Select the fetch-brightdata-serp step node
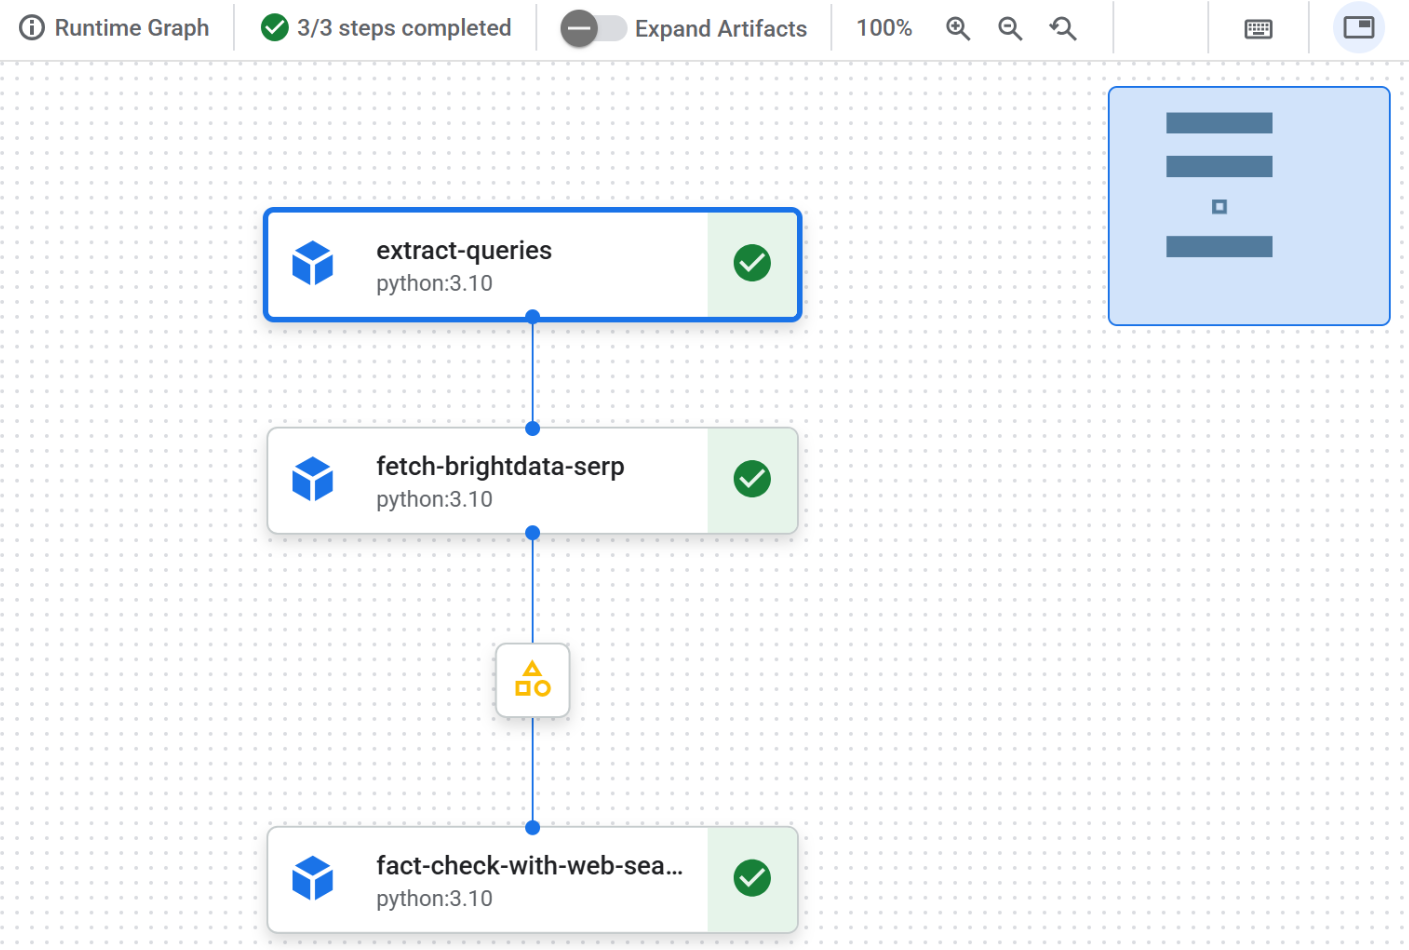The image size is (1409, 950). (500, 480)
